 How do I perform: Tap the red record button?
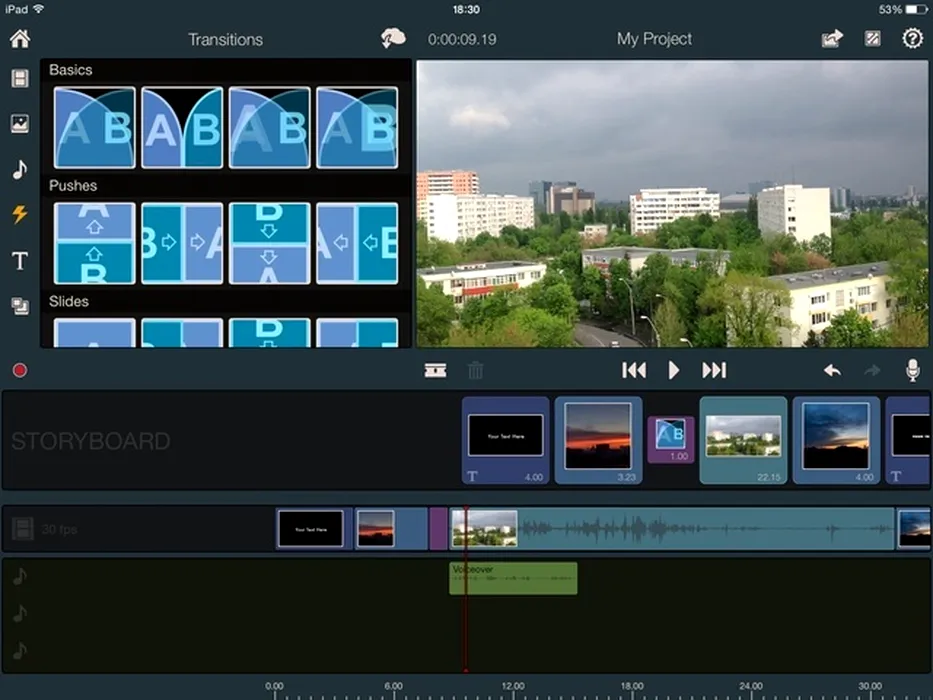click(x=20, y=370)
